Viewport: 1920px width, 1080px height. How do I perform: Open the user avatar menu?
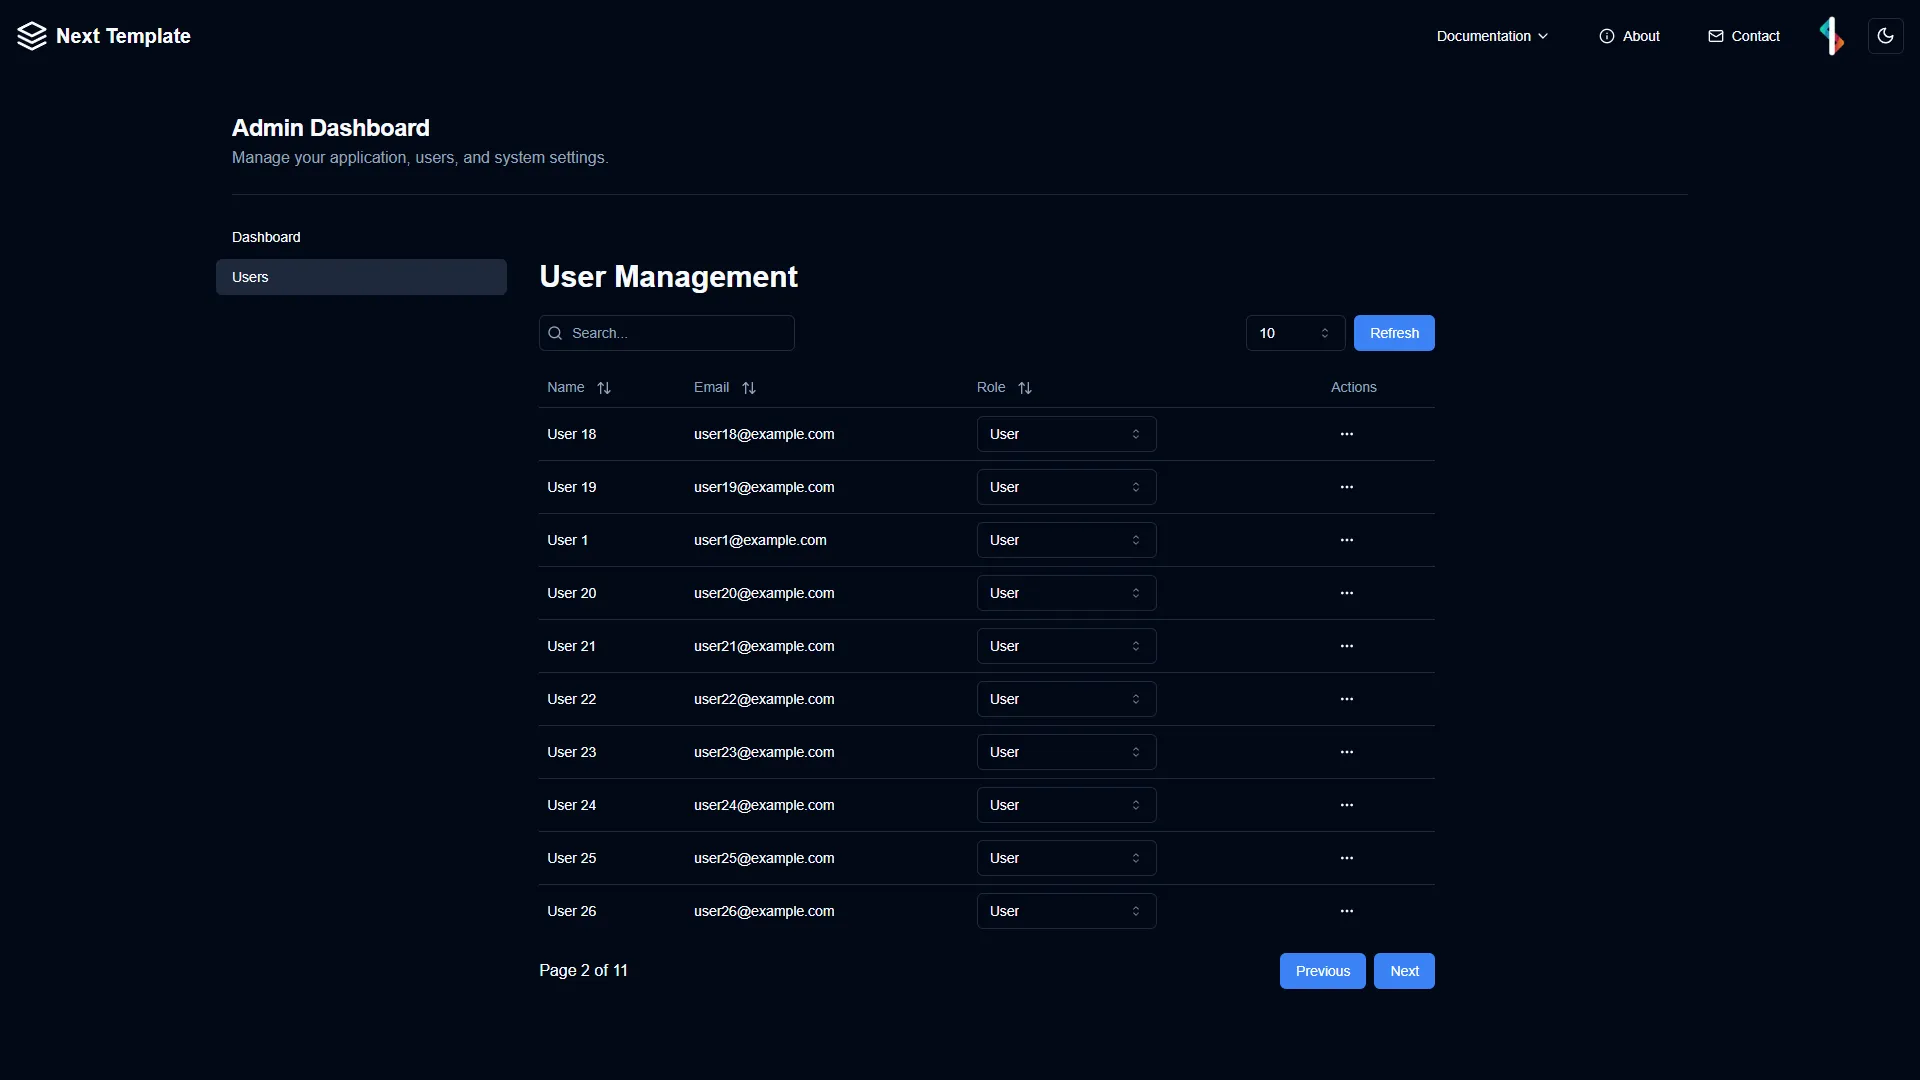coord(1832,36)
